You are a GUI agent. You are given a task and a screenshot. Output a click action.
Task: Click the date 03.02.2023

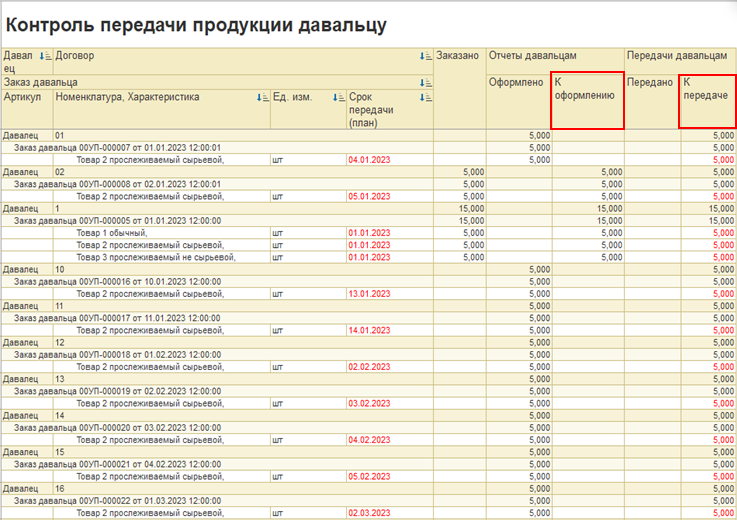[x=369, y=403]
